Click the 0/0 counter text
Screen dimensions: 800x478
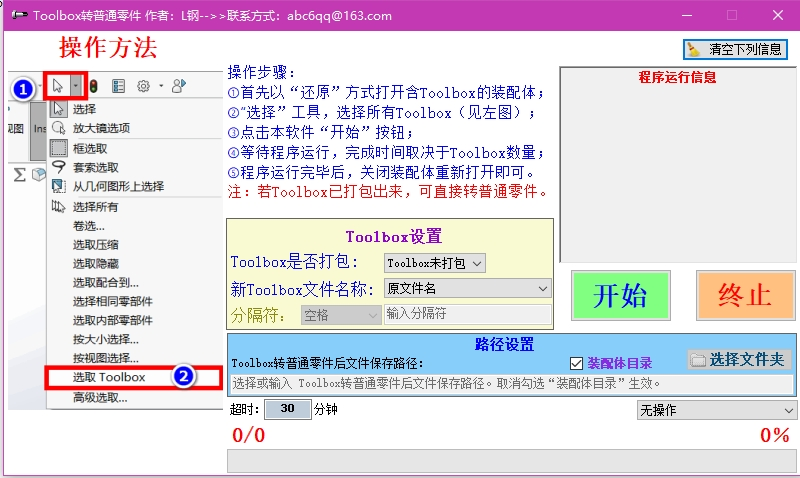(x=248, y=435)
